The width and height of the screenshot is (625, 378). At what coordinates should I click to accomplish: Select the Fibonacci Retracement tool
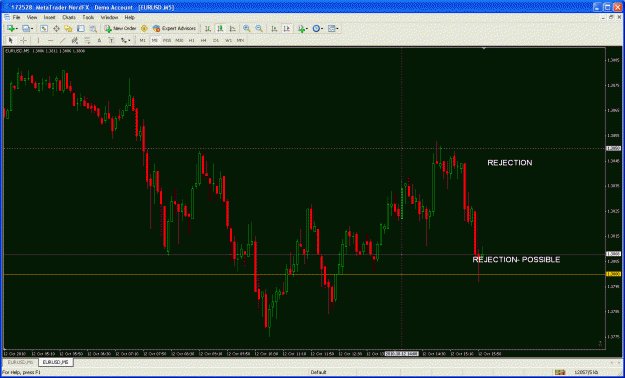click(x=87, y=40)
